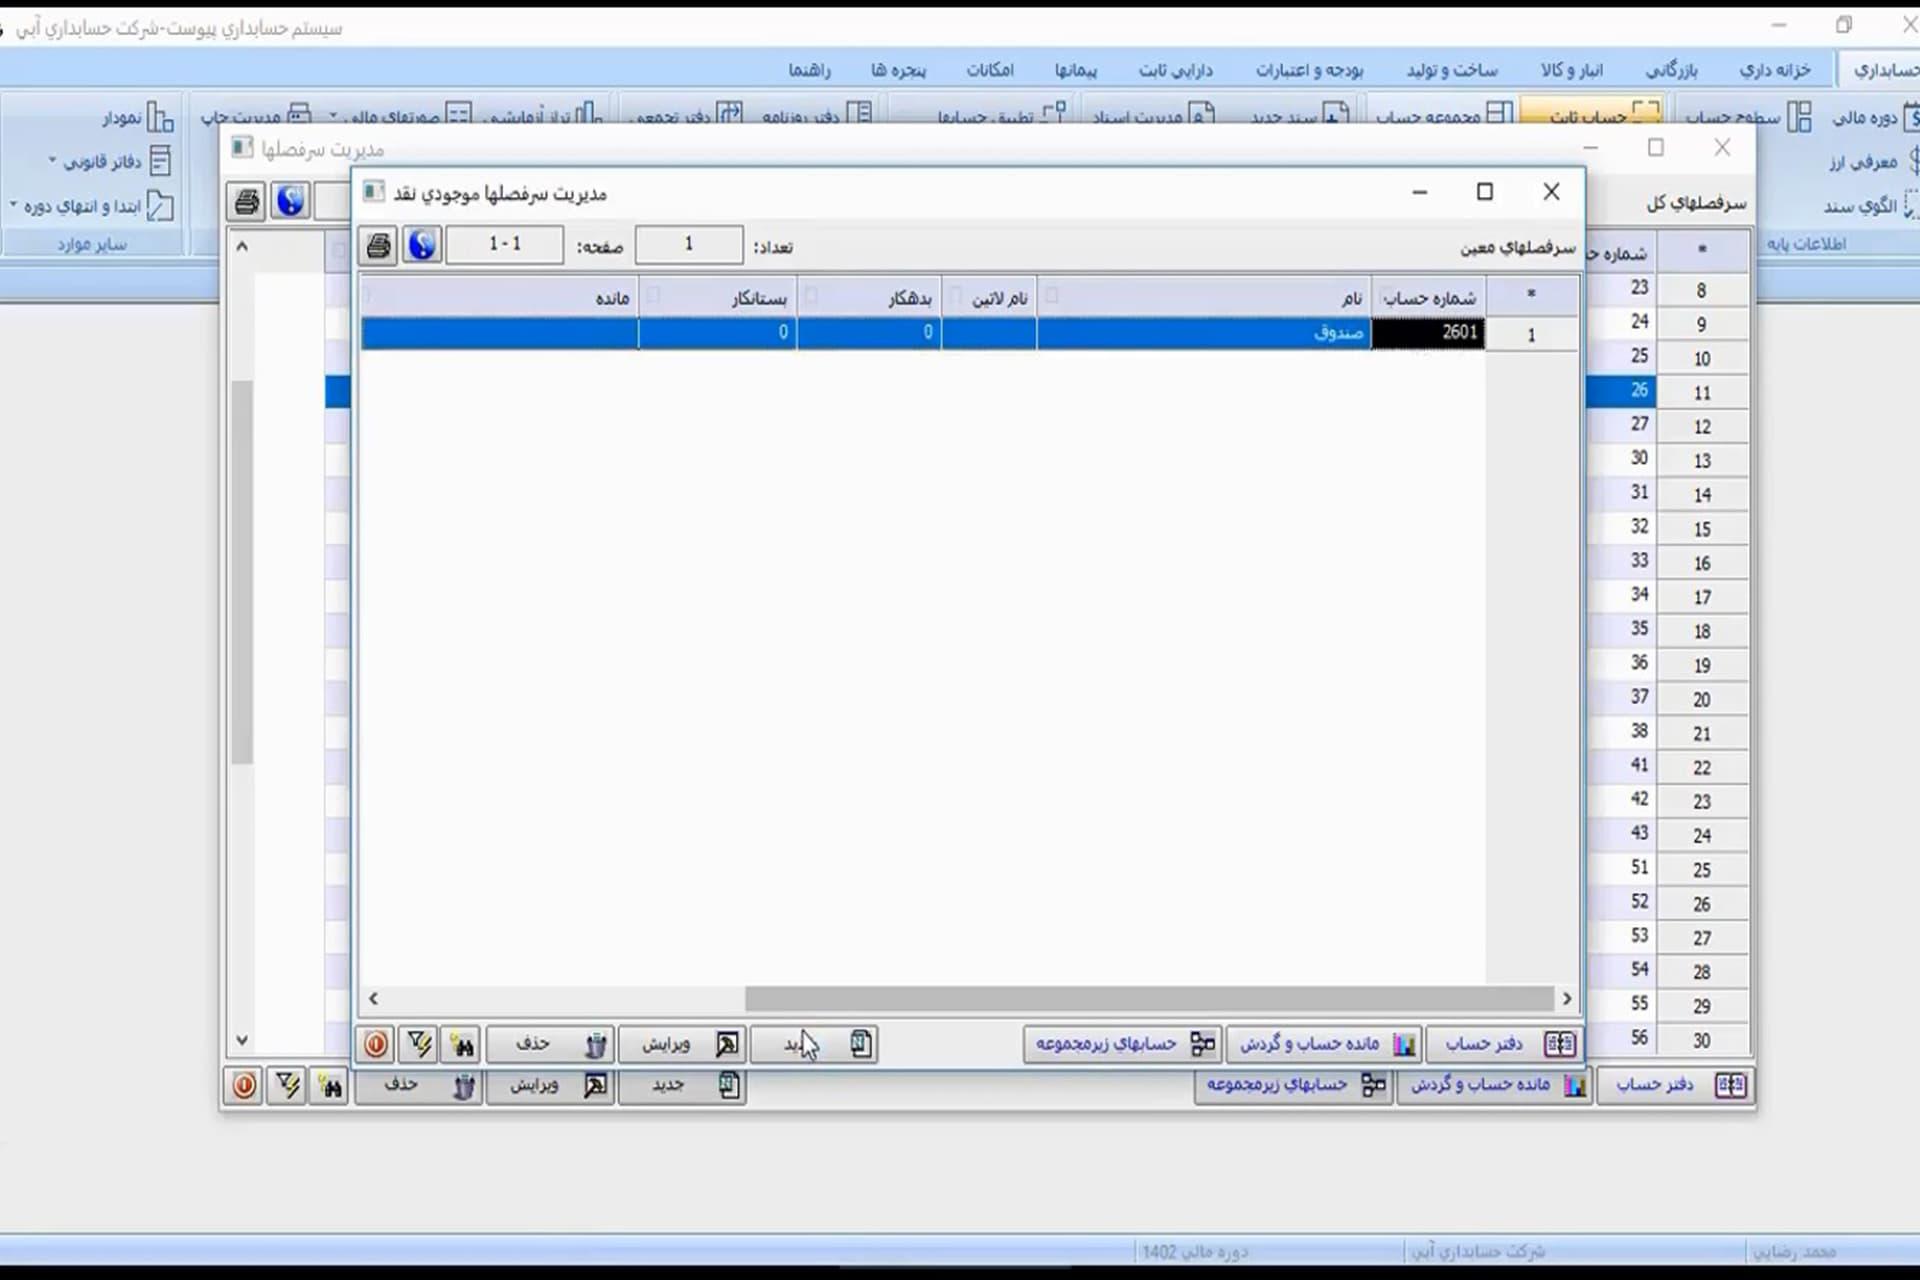Click the filter lightning icon in the front dialog
The width and height of the screenshot is (1920, 1280).
419,1044
